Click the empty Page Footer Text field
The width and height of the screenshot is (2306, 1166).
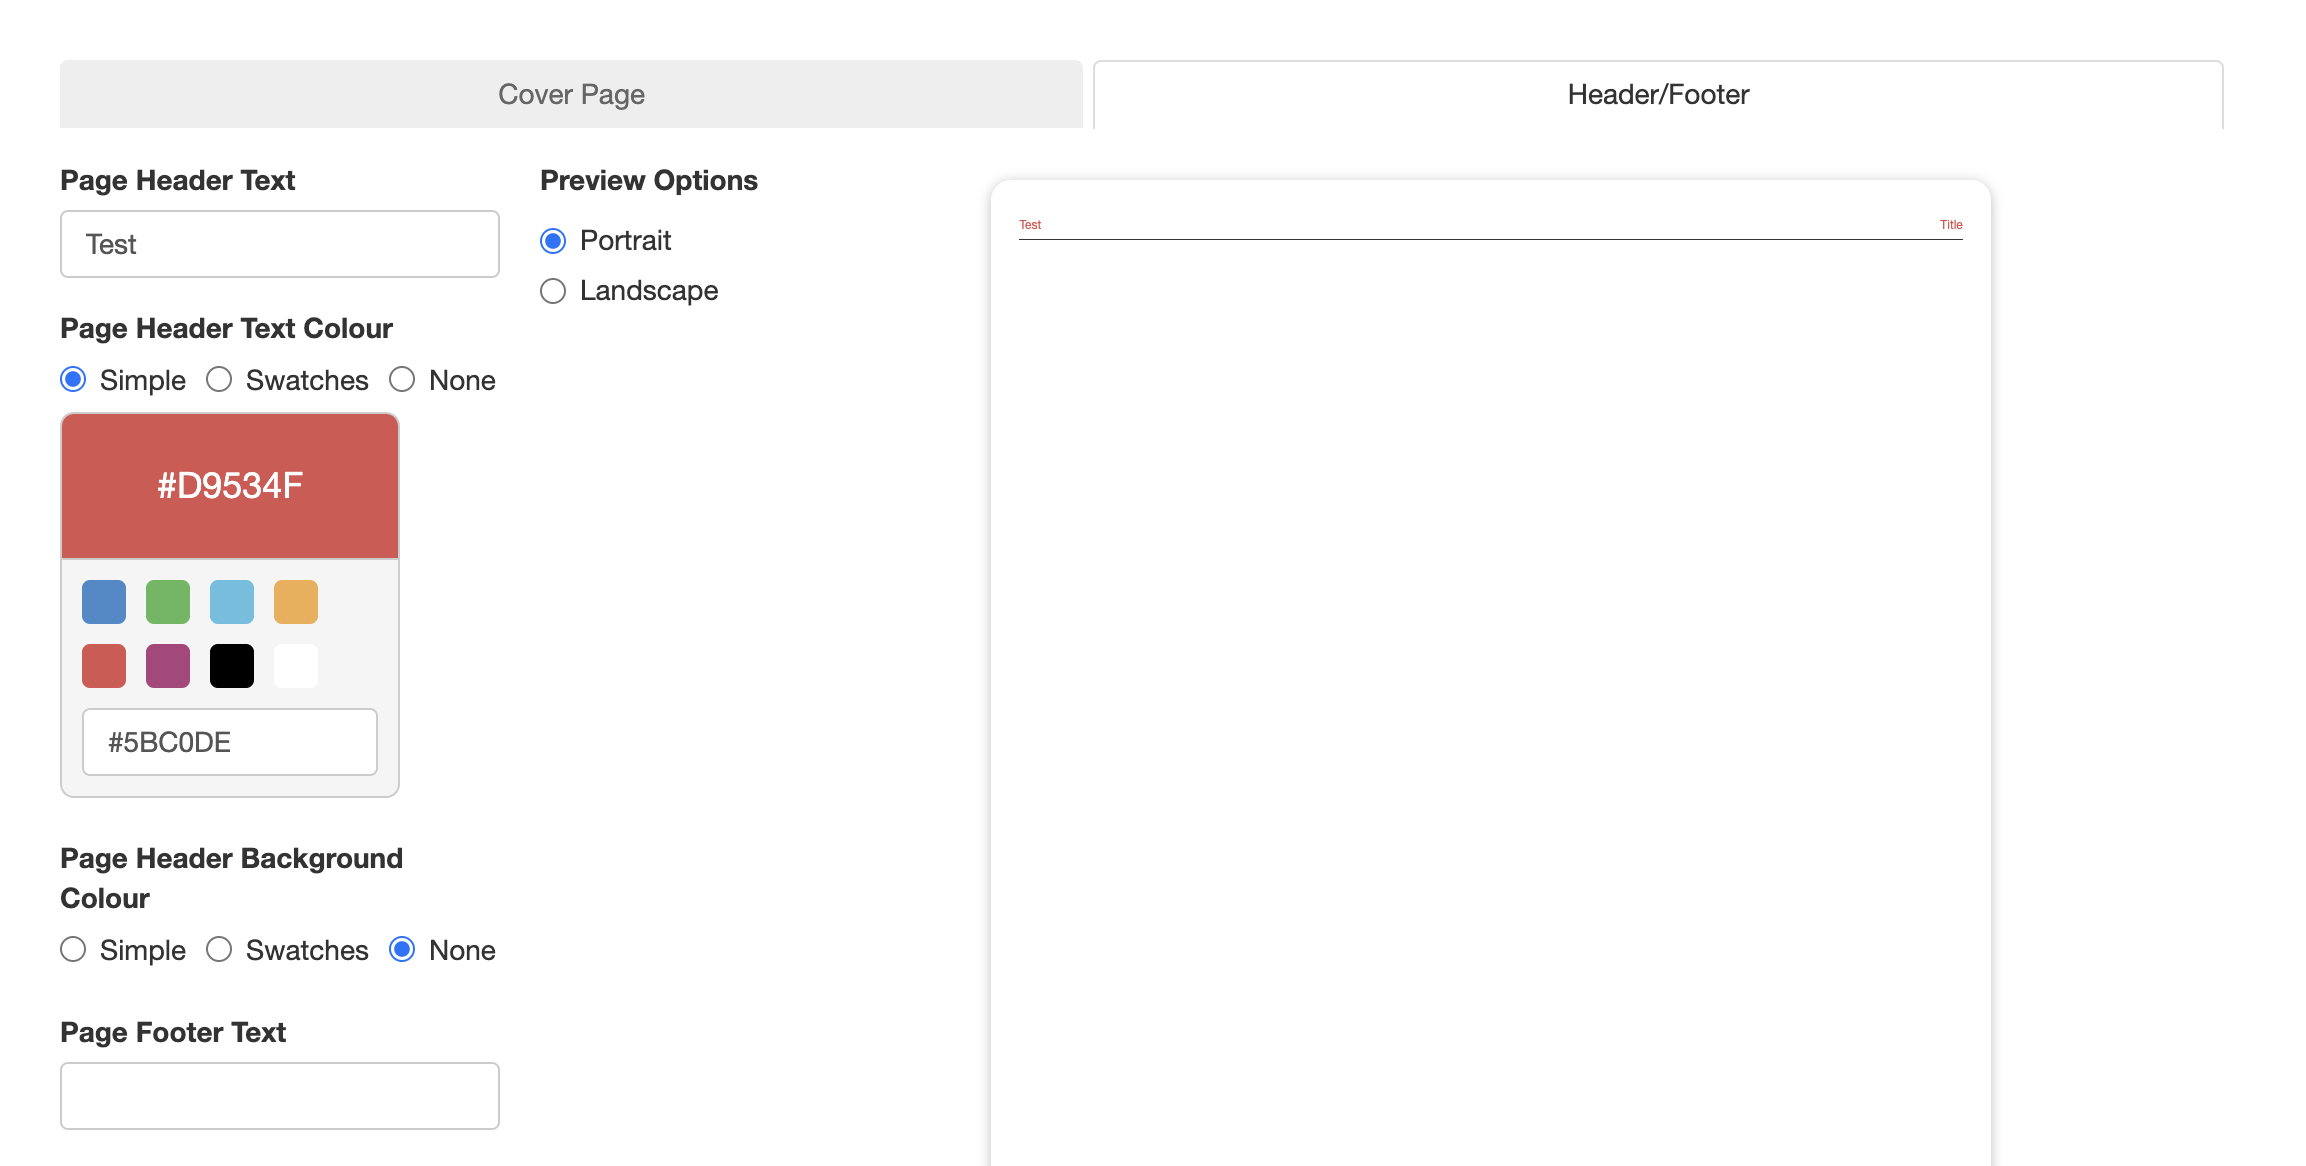(x=279, y=1095)
